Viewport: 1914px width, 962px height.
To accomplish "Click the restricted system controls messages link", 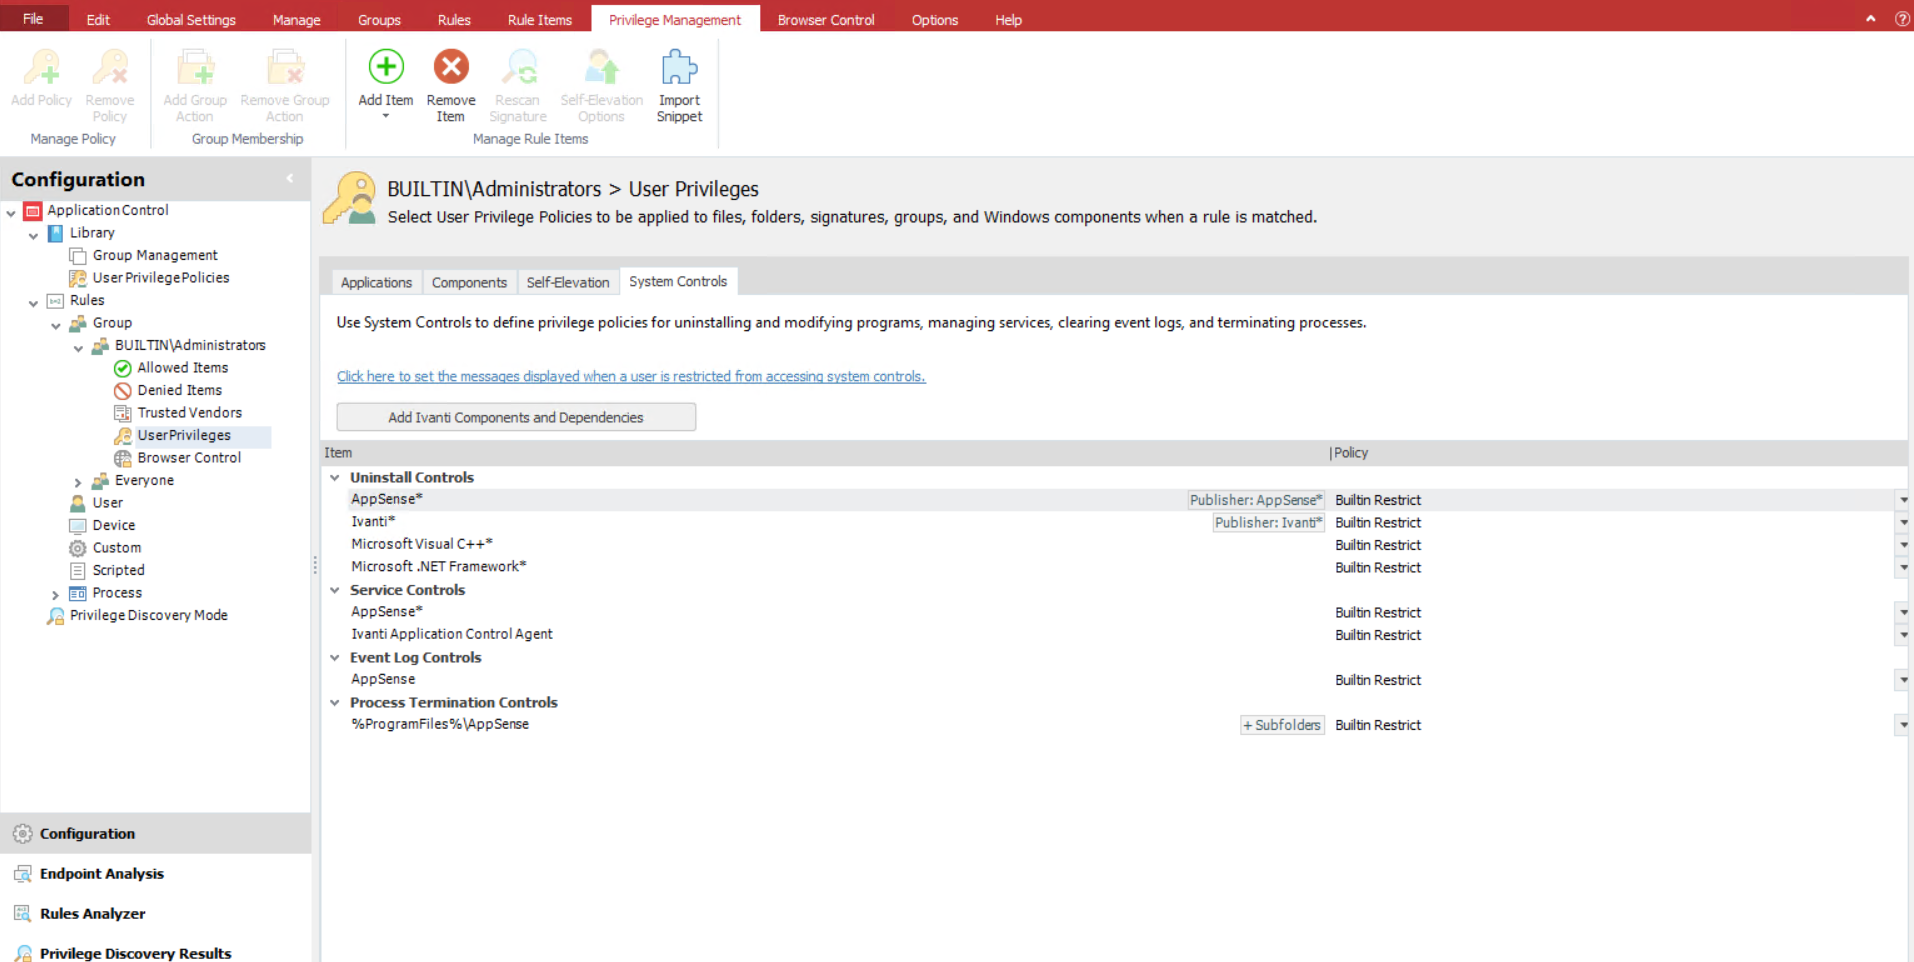I will point(630,377).
